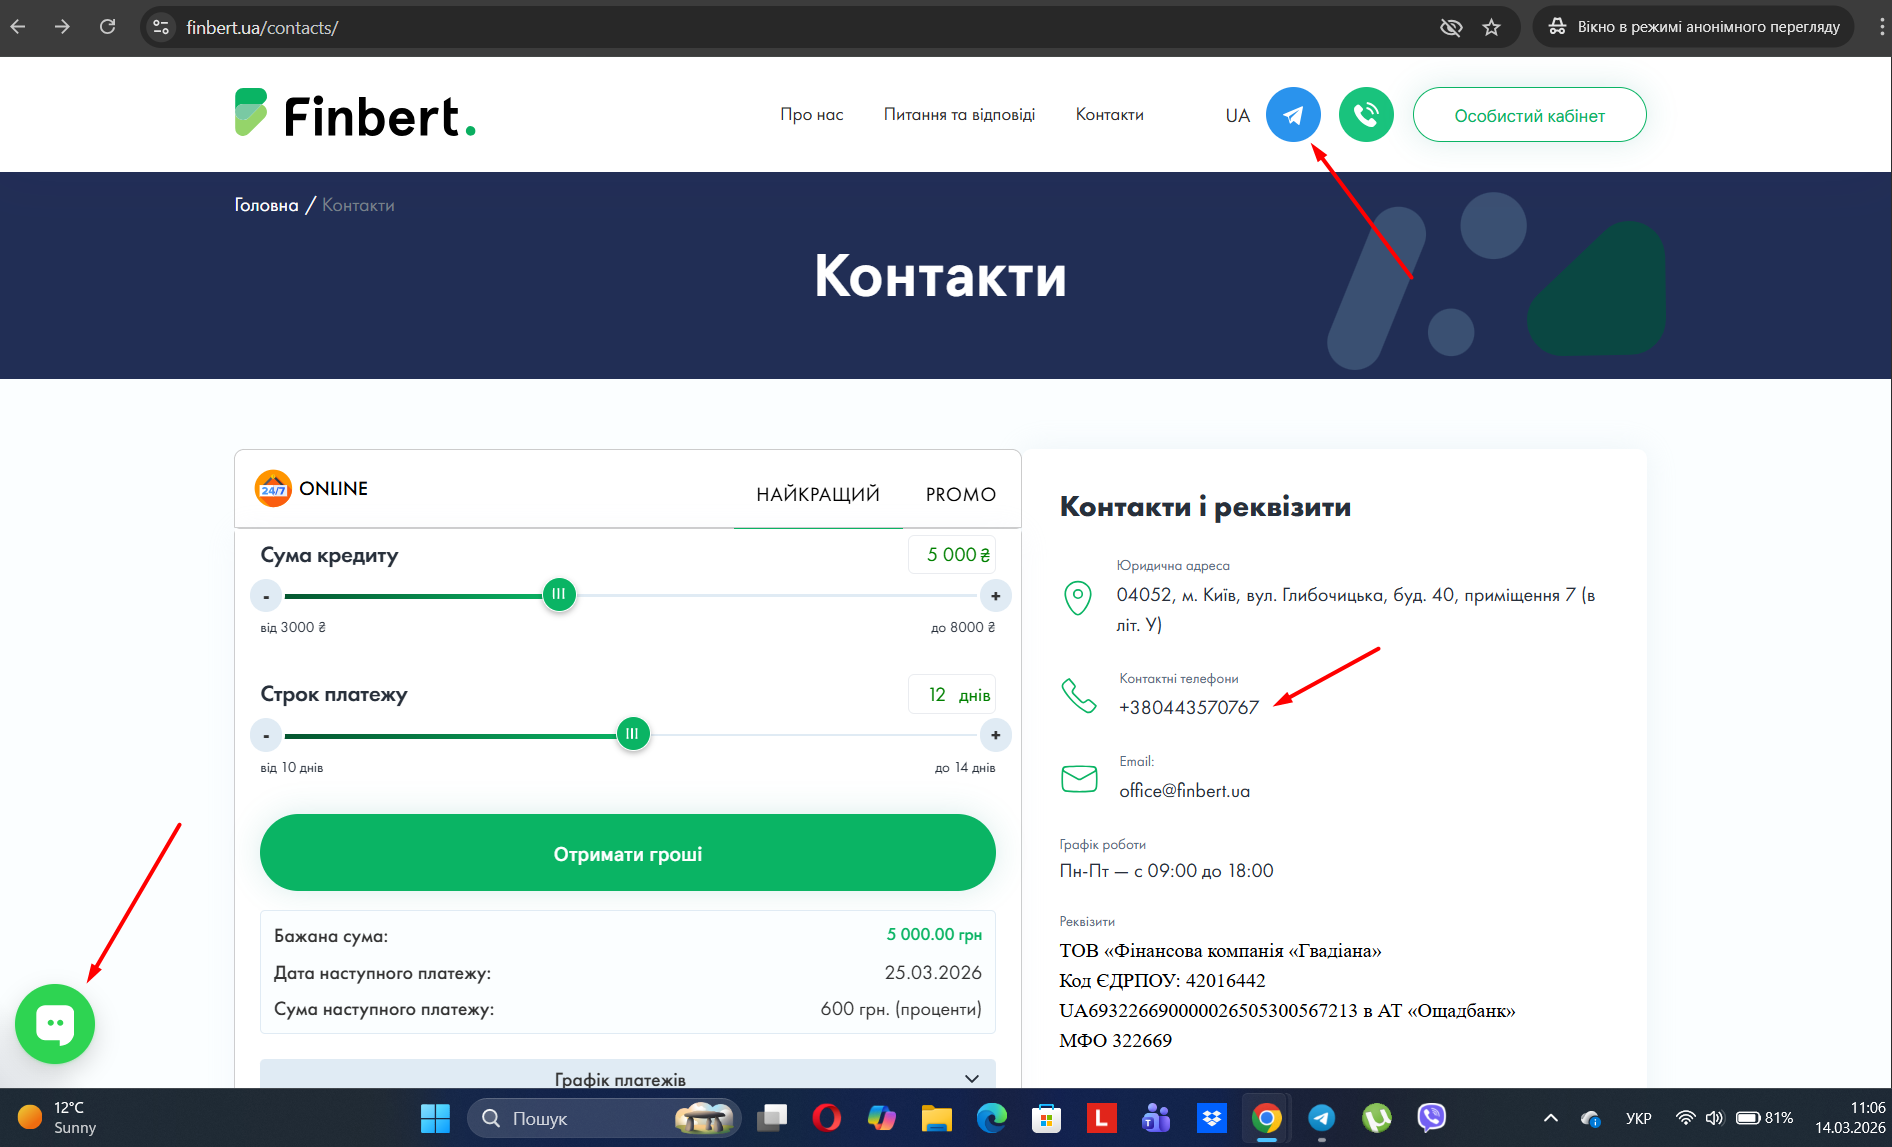The height and width of the screenshot is (1147, 1892).
Task: Open Telegram from the taskbar
Action: 1321,1118
